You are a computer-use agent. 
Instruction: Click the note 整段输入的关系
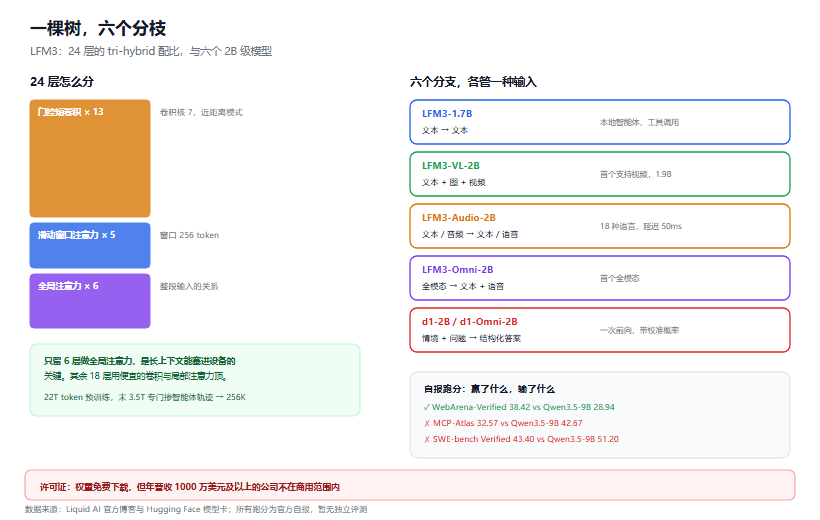[189, 287]
